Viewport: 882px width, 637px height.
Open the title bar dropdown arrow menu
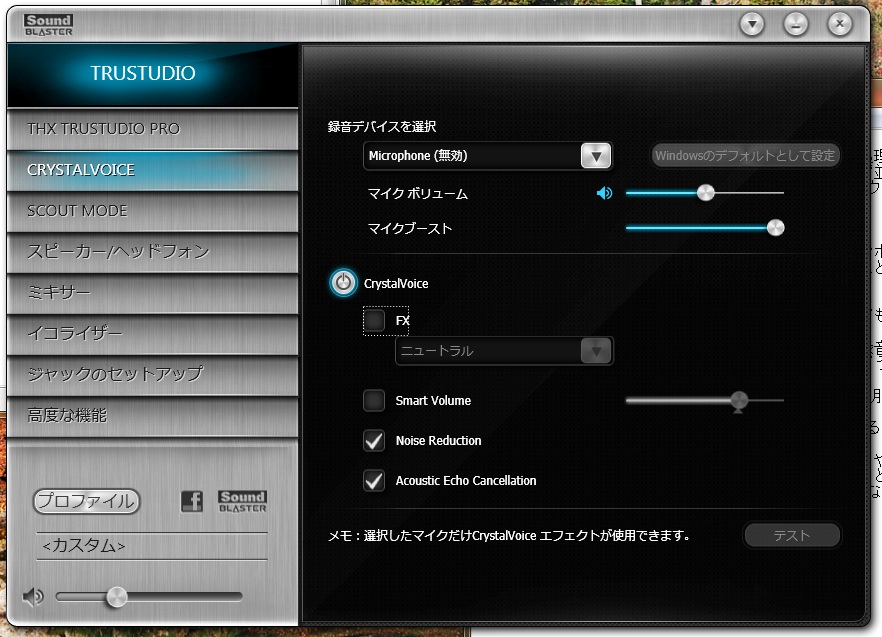[752, 24]
